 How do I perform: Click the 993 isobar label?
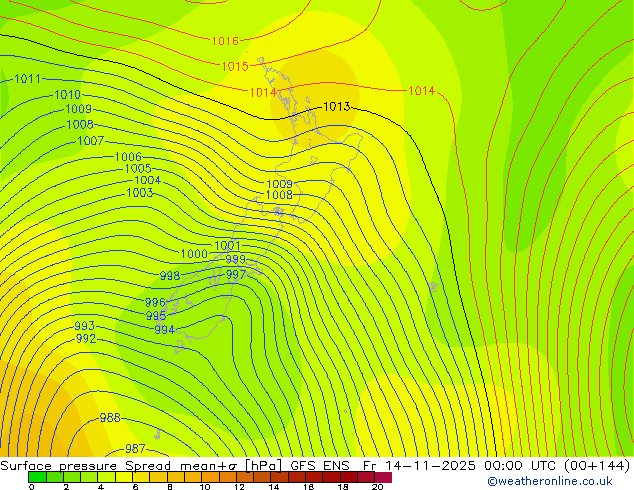pos(85,325)
